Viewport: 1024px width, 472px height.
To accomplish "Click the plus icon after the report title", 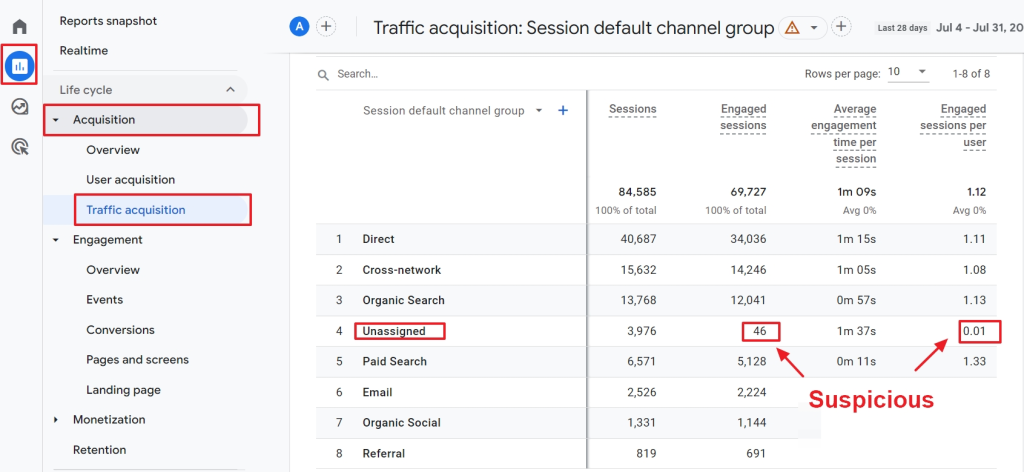I will tap(842, 27).
